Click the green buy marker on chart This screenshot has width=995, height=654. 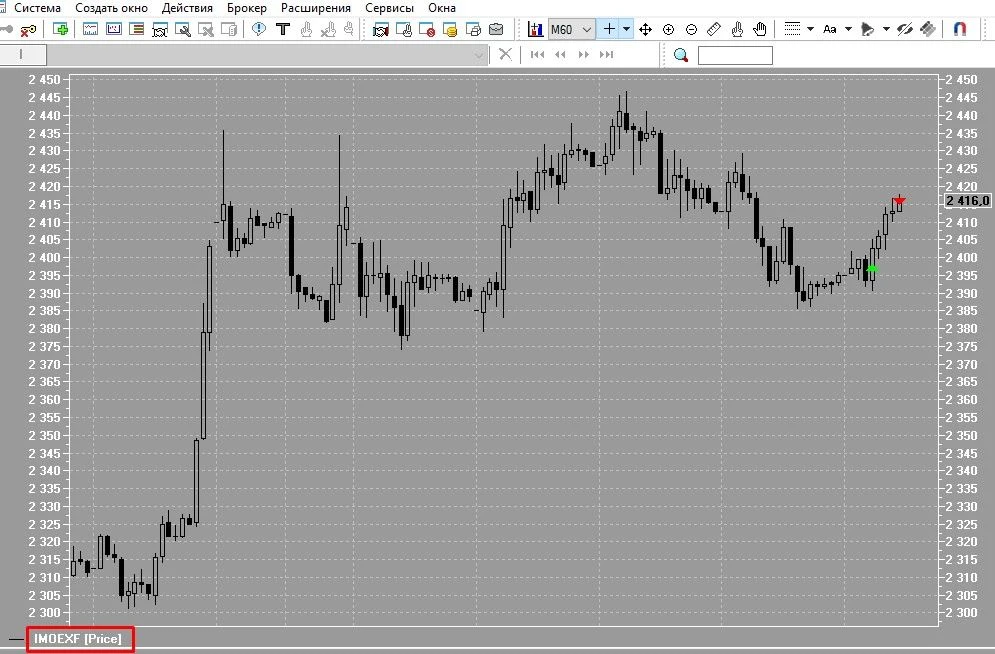point(872,269)
